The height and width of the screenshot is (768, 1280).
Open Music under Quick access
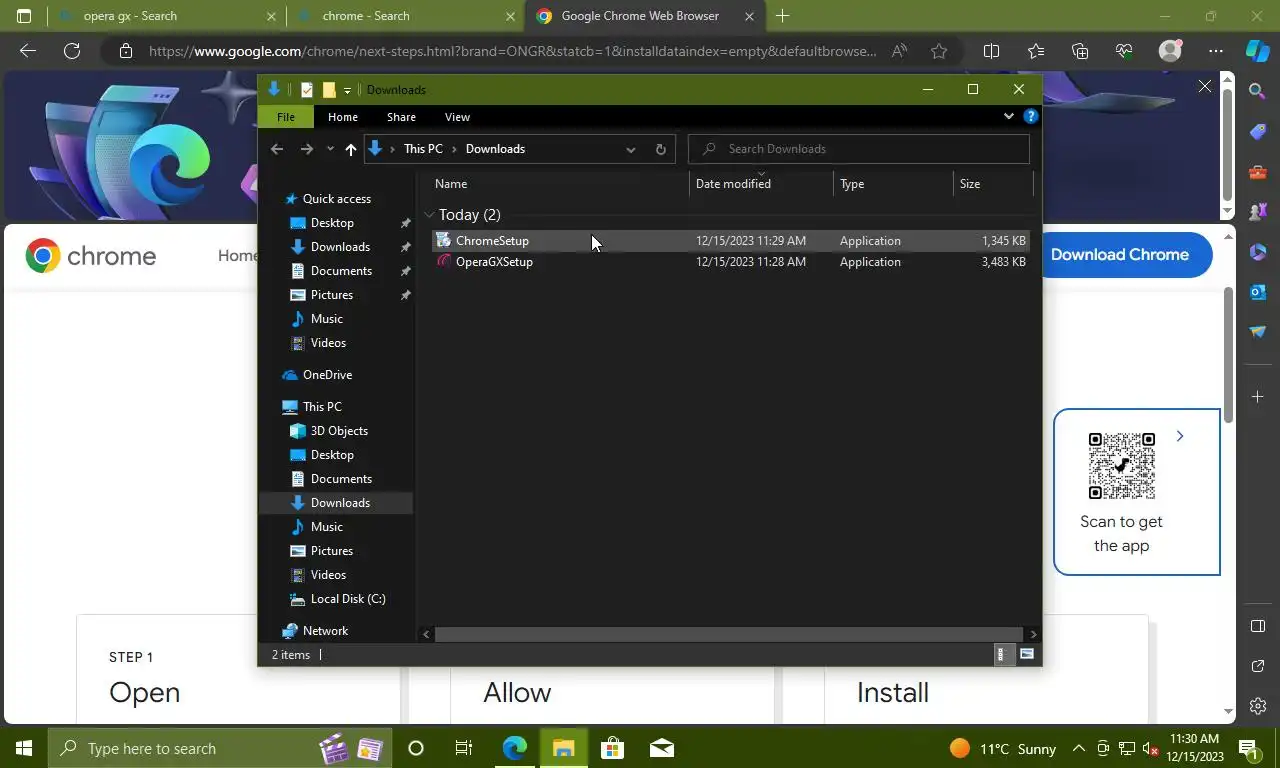[326, 319]
